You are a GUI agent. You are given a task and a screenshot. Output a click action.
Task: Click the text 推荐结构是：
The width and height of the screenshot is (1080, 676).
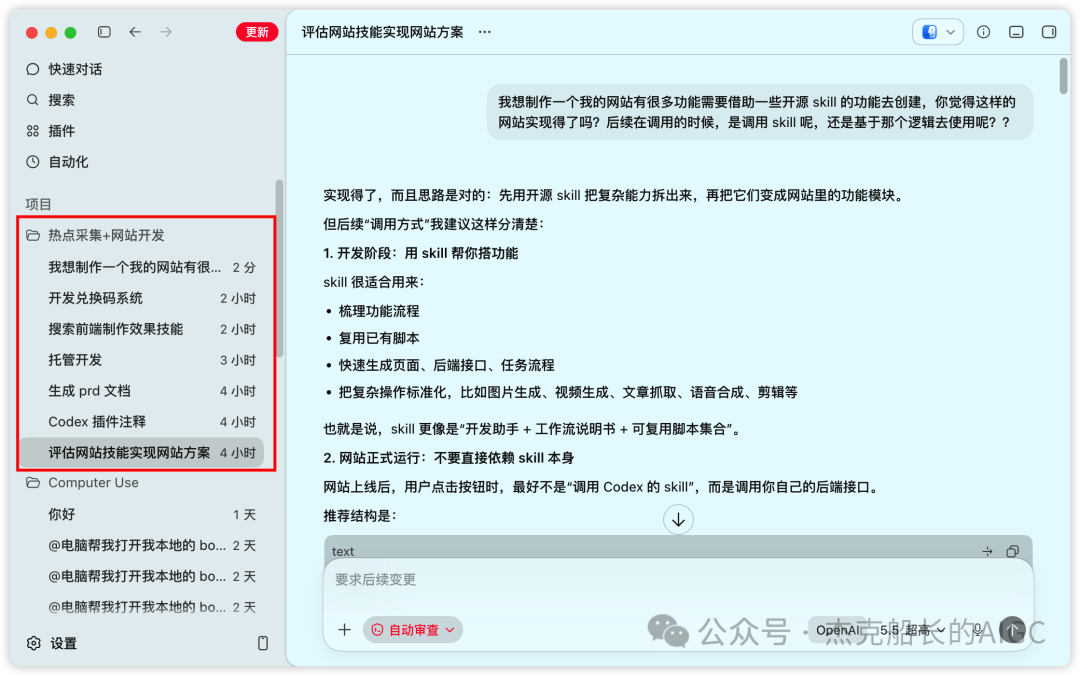pos(360,516)
